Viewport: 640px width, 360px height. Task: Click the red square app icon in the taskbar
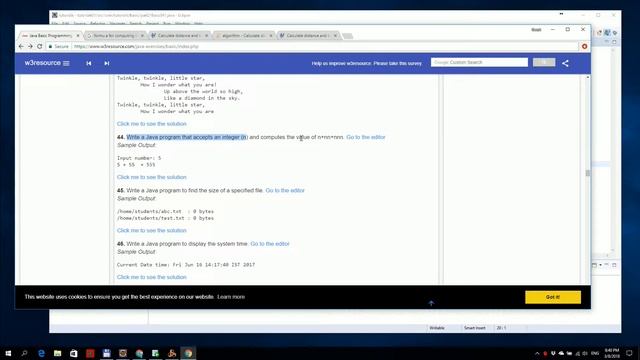point(90,353)
